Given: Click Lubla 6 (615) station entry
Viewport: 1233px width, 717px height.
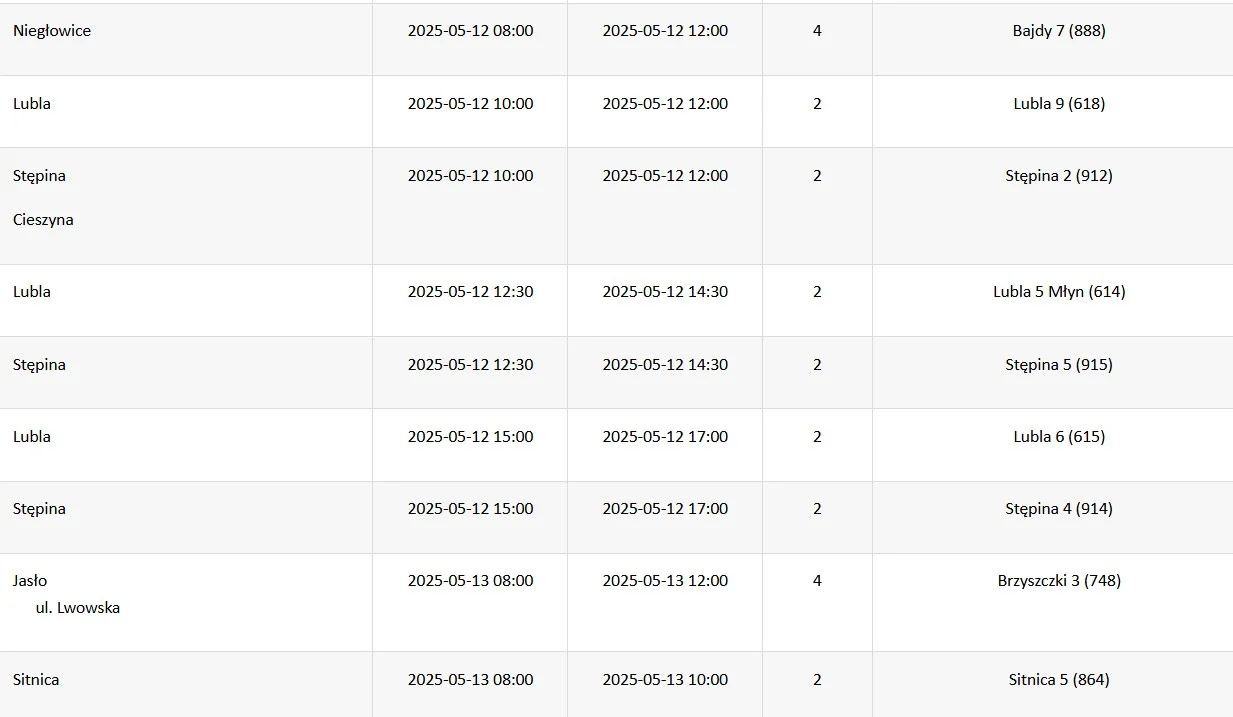Looking at the screenshot, I should click(1059, 437).
